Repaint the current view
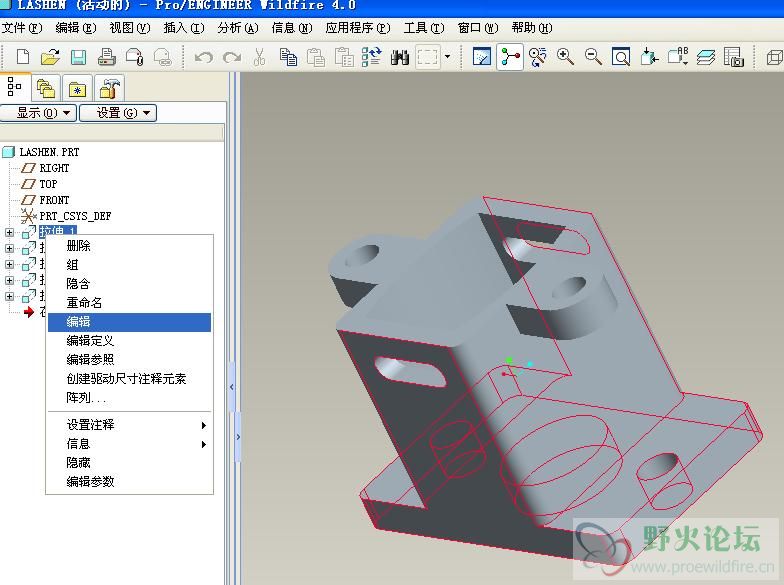This screenshot has width=784, height=585. (482, 57)
